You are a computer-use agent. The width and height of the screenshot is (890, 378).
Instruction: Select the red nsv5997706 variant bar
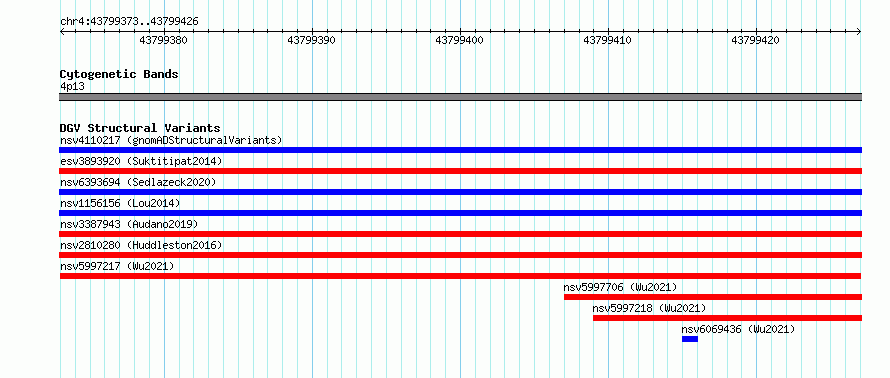[713, 297]
